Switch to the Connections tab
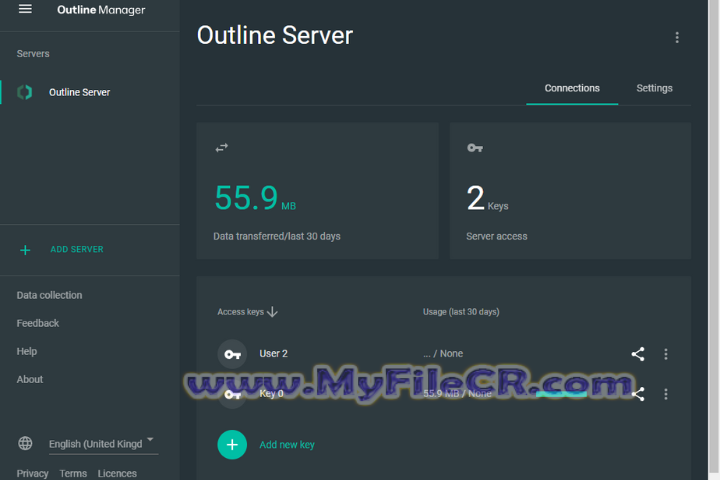 pos(572,88)
